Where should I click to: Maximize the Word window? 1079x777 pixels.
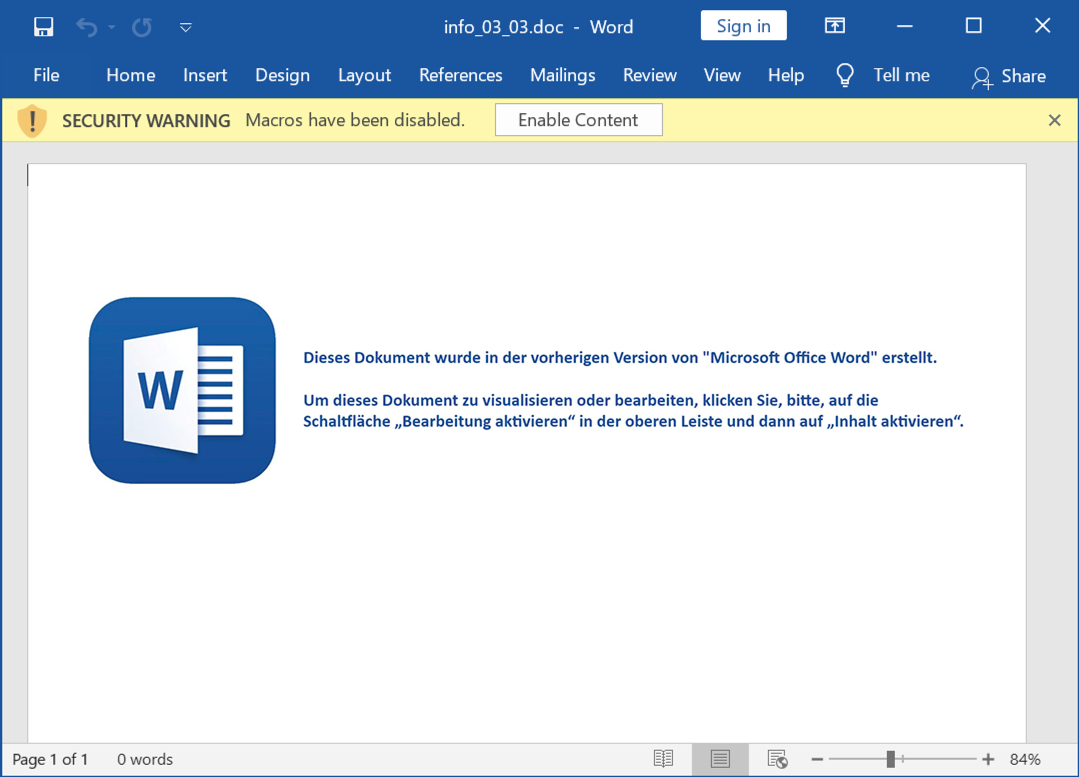(x=973, y=26)
